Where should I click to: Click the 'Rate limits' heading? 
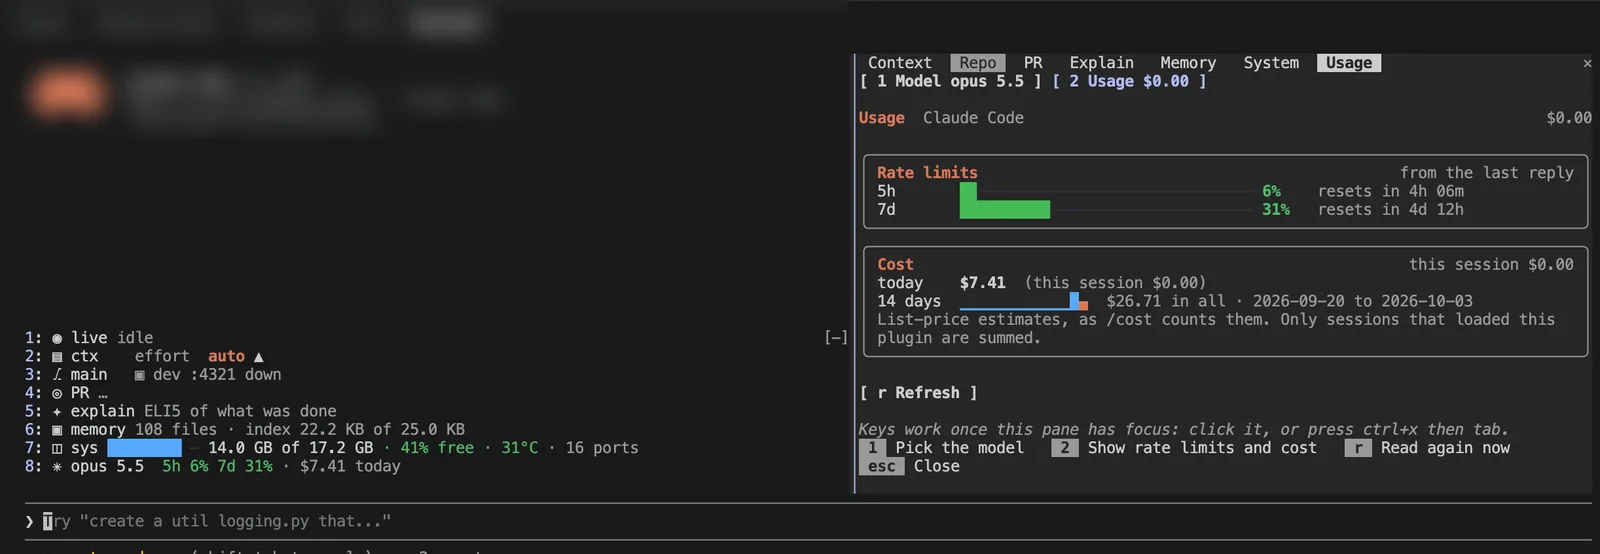click(927, 173)
